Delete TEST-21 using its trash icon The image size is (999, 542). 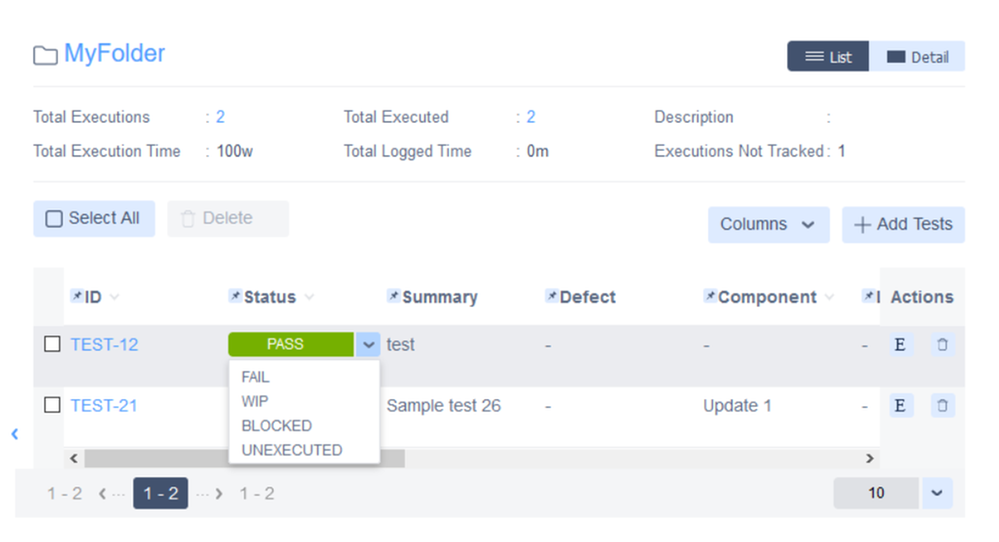(x=942, y=406)
